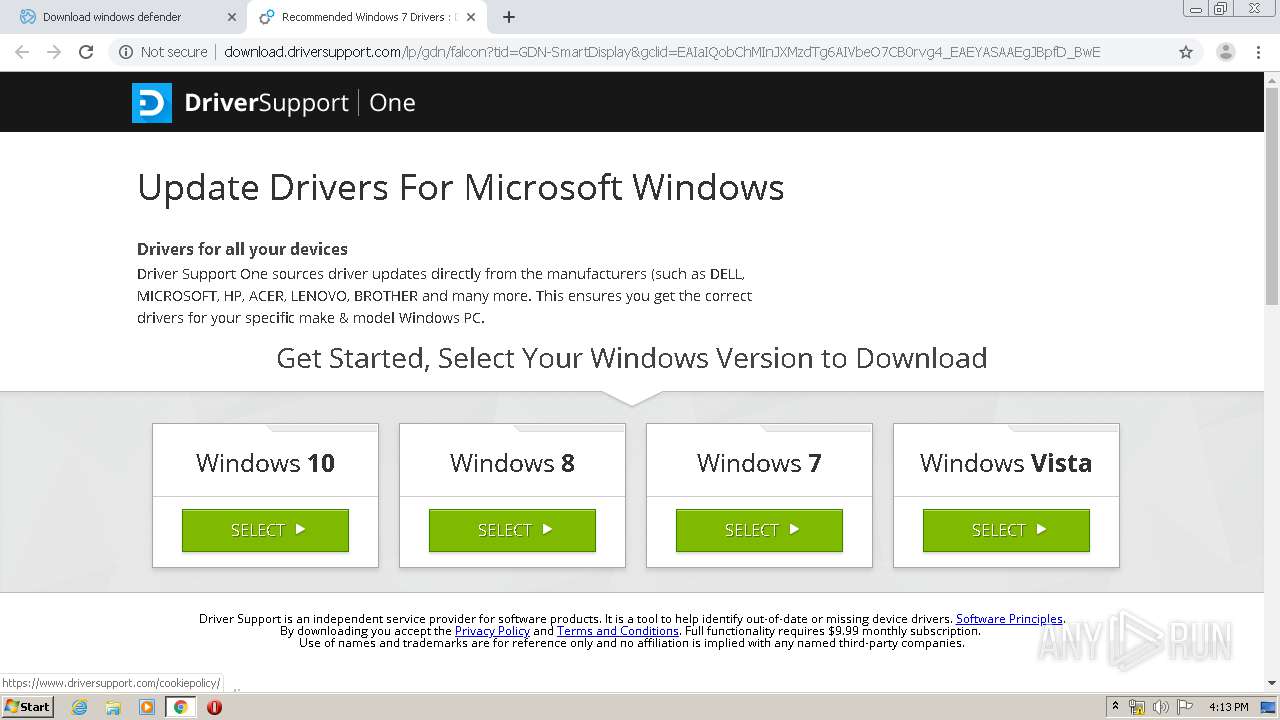Reload the page with refresh icon
Screen dimensions: 1280x720
[86, 52]
